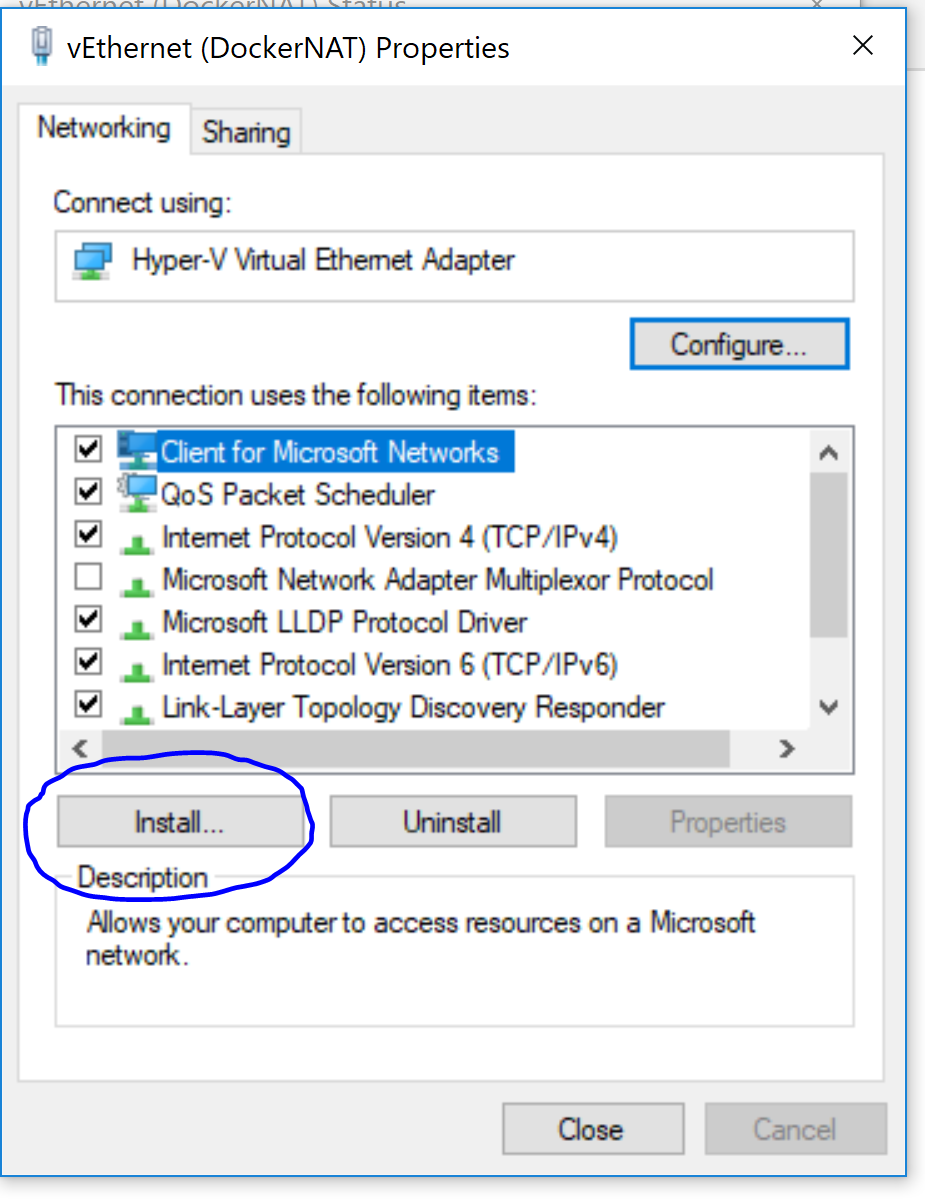Disable the QoS Packet Scheduler checkbox
This screenshot has width=925, height=1202.
coord(87,491)
